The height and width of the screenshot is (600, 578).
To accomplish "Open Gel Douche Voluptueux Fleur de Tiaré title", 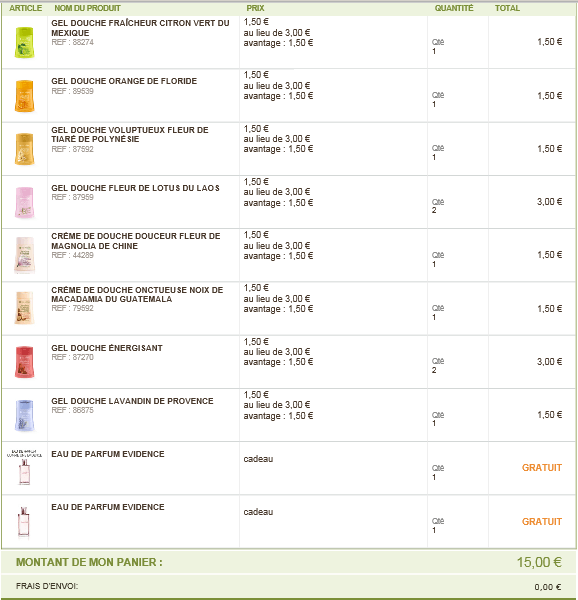I will tap(130, 134).
